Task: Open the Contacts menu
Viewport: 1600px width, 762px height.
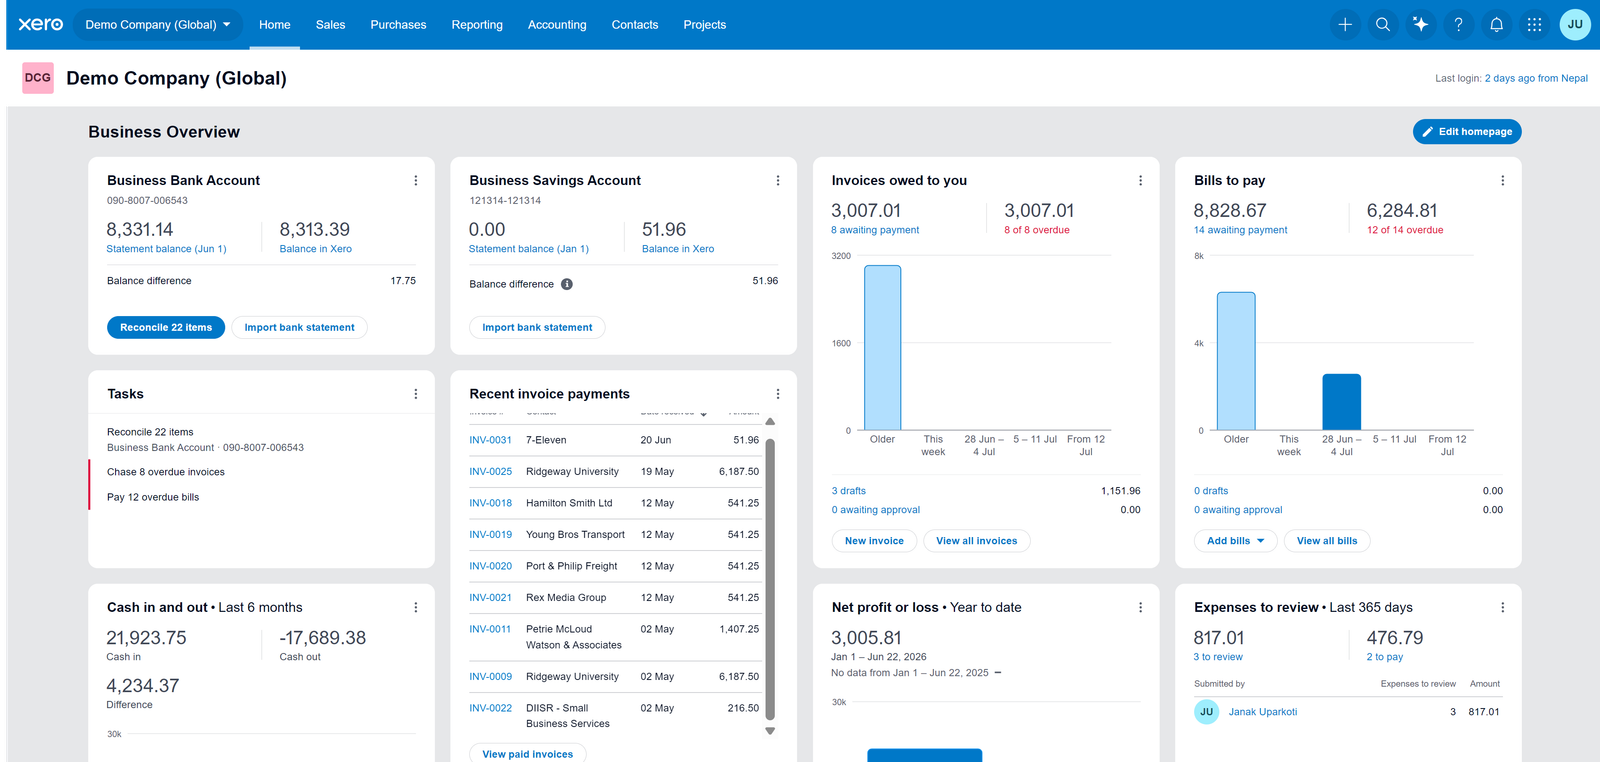Action: click(x=635, y=25)
